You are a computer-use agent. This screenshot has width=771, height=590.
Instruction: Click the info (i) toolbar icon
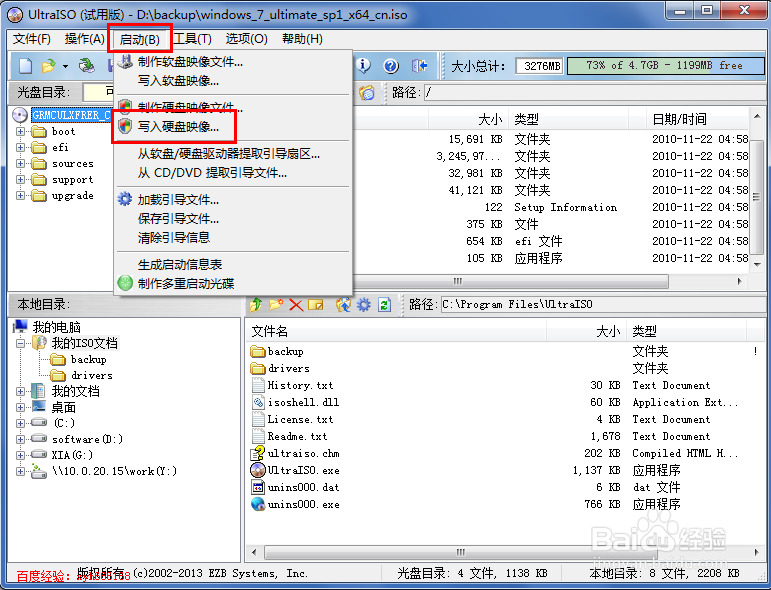coord(363,66)
